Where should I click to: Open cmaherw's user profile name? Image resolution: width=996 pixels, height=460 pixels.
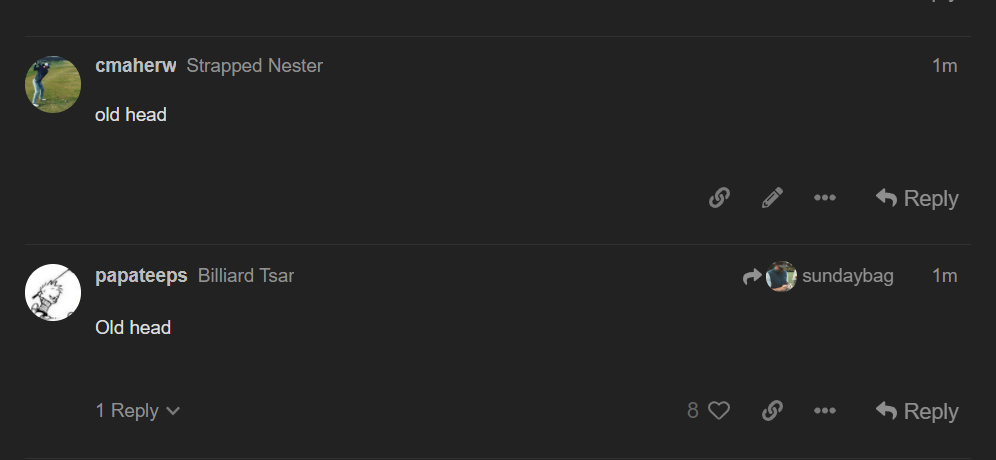(x=136, y=66)
